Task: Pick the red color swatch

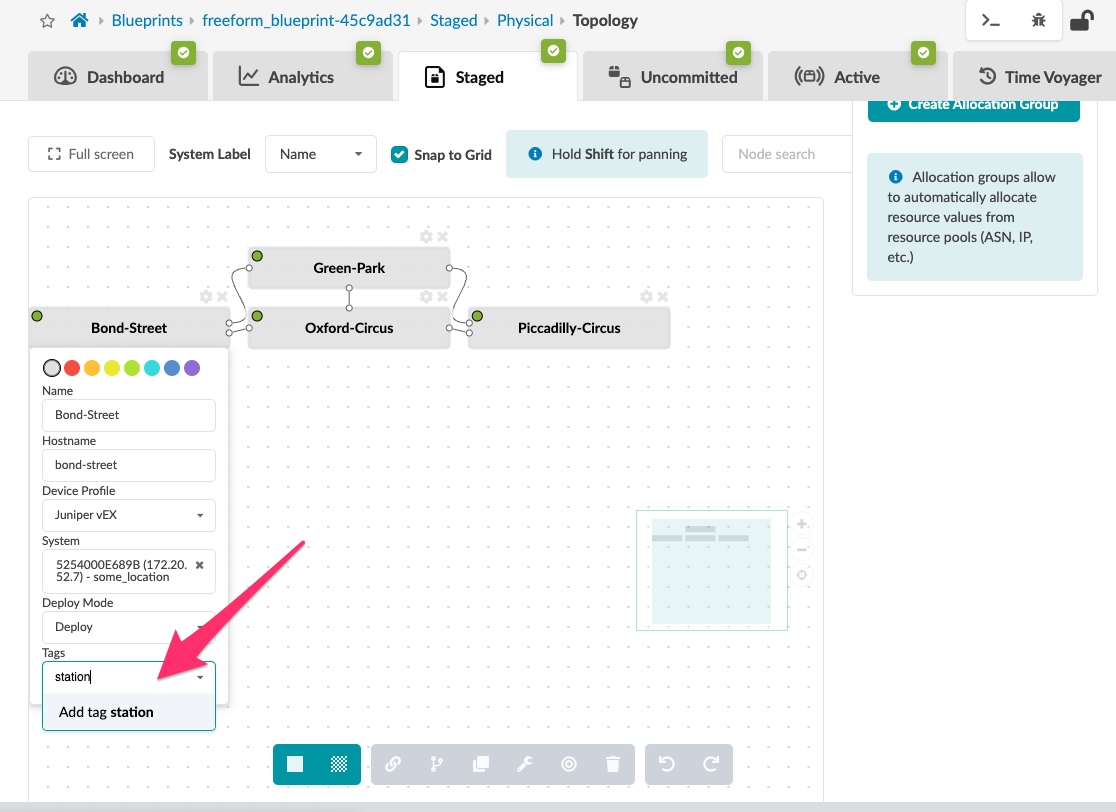Action: pyautogui.click(x=72, y=368)
